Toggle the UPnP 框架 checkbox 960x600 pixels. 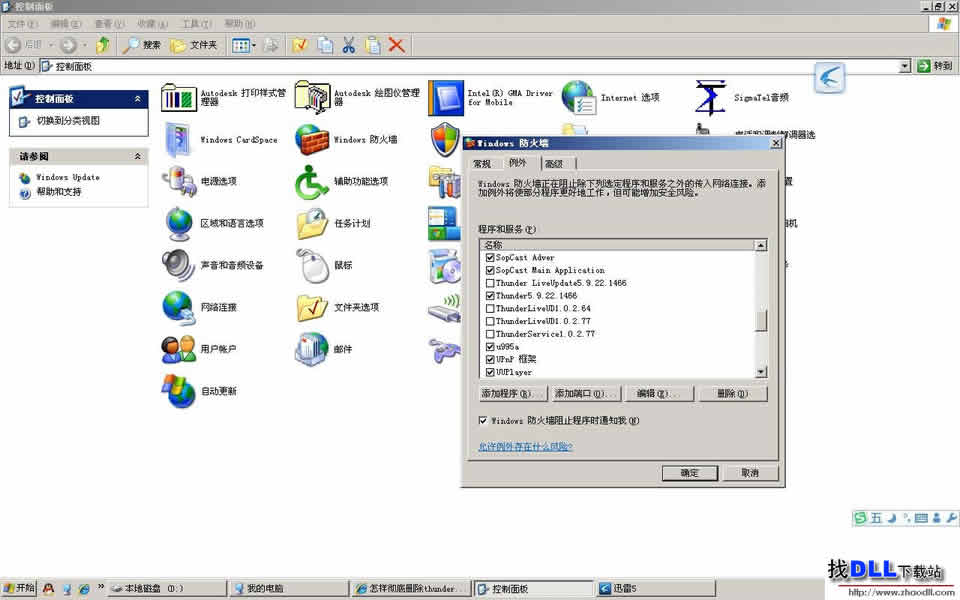click(490, 359)
